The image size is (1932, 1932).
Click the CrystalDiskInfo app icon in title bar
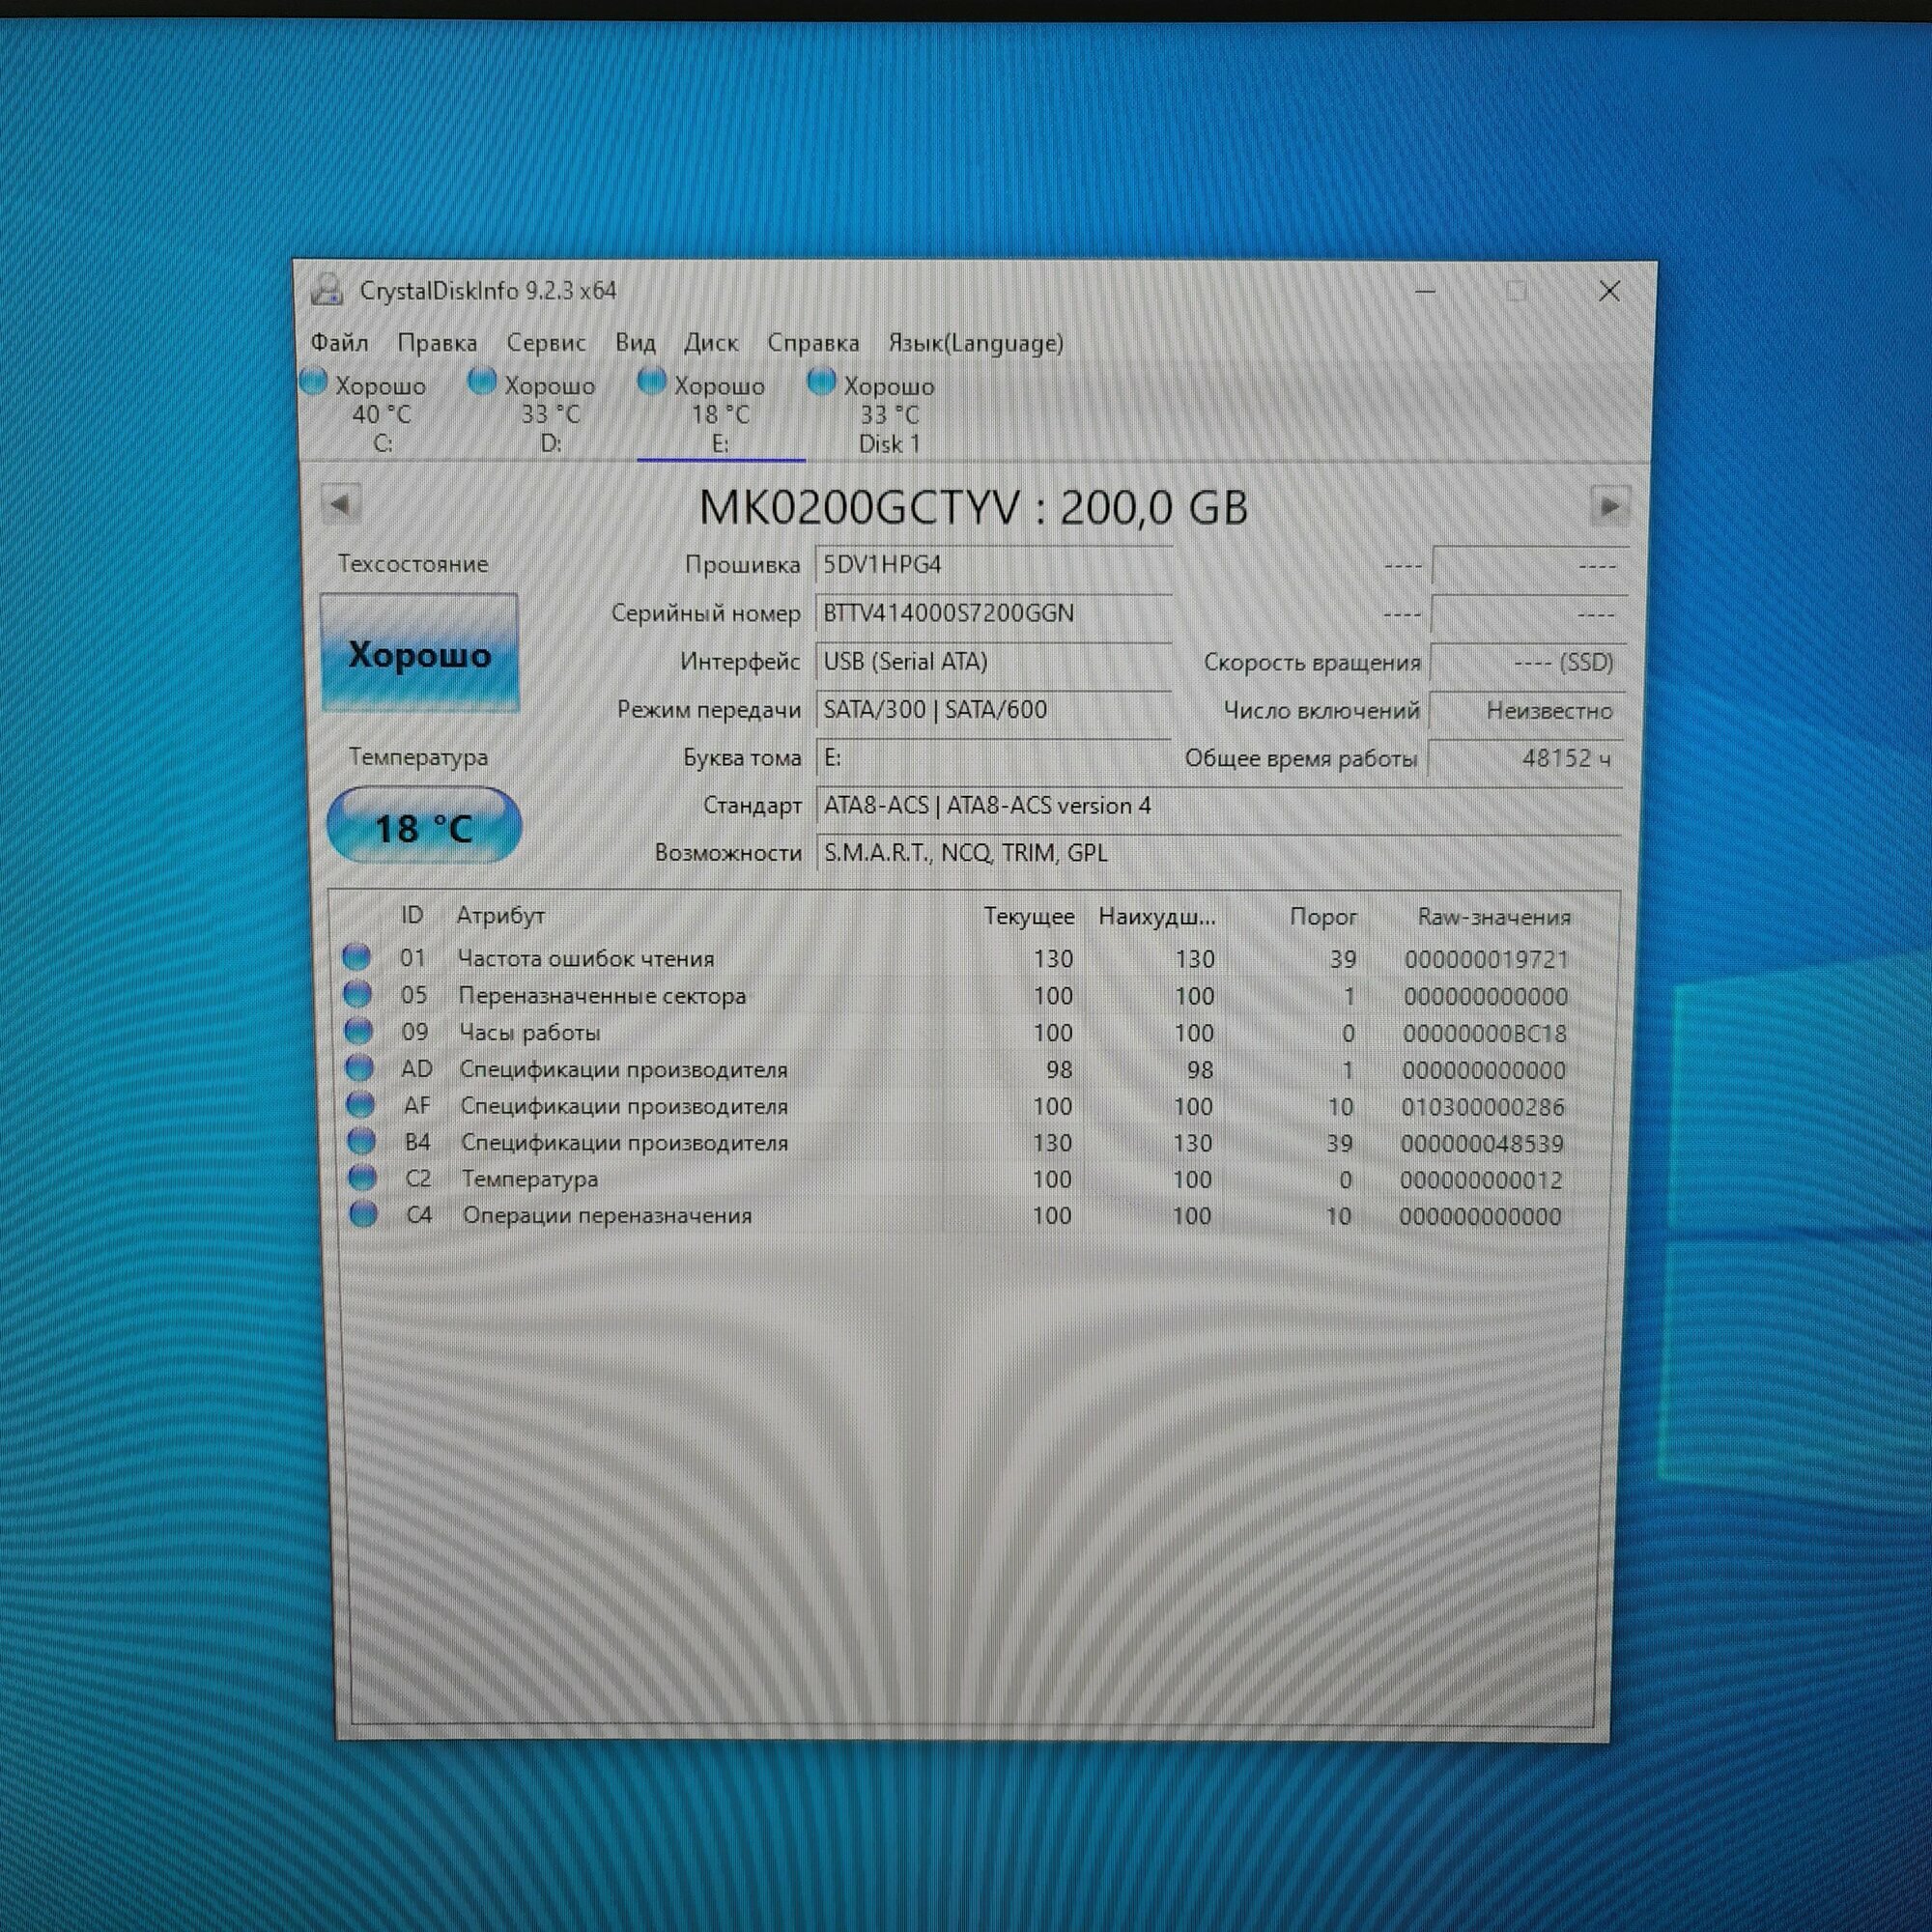pyautogui.click(x=327, y=291)
